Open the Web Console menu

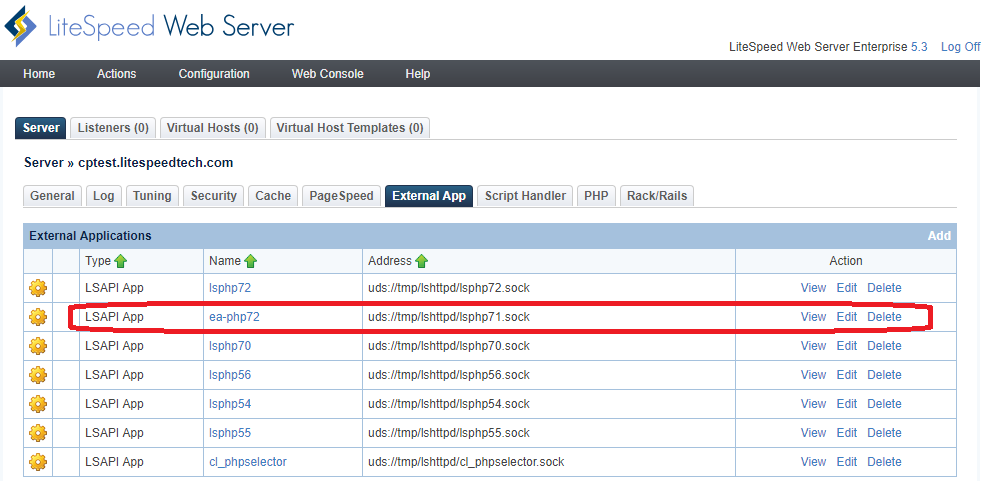pos(328,73)
